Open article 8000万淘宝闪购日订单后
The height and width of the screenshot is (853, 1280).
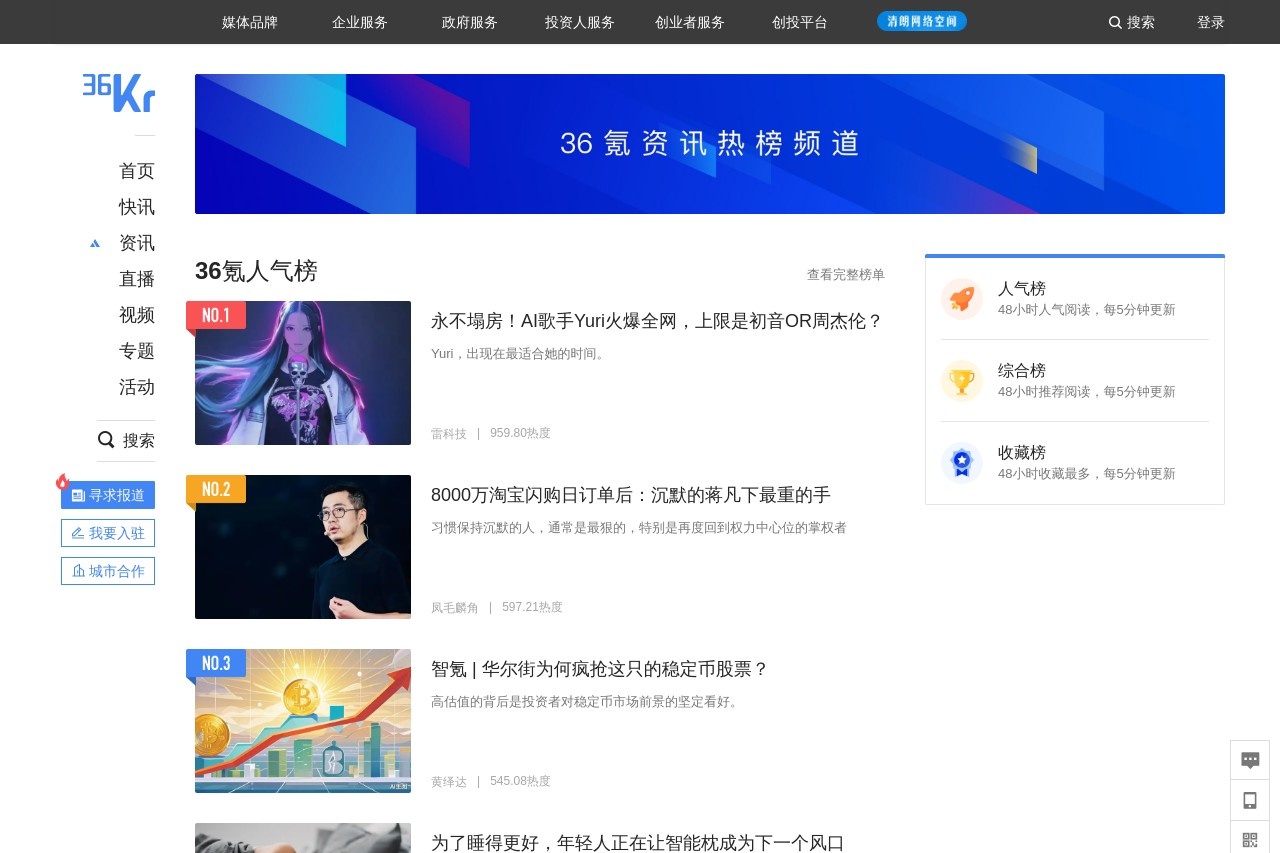pyautogui.click(x=631, y=495)
